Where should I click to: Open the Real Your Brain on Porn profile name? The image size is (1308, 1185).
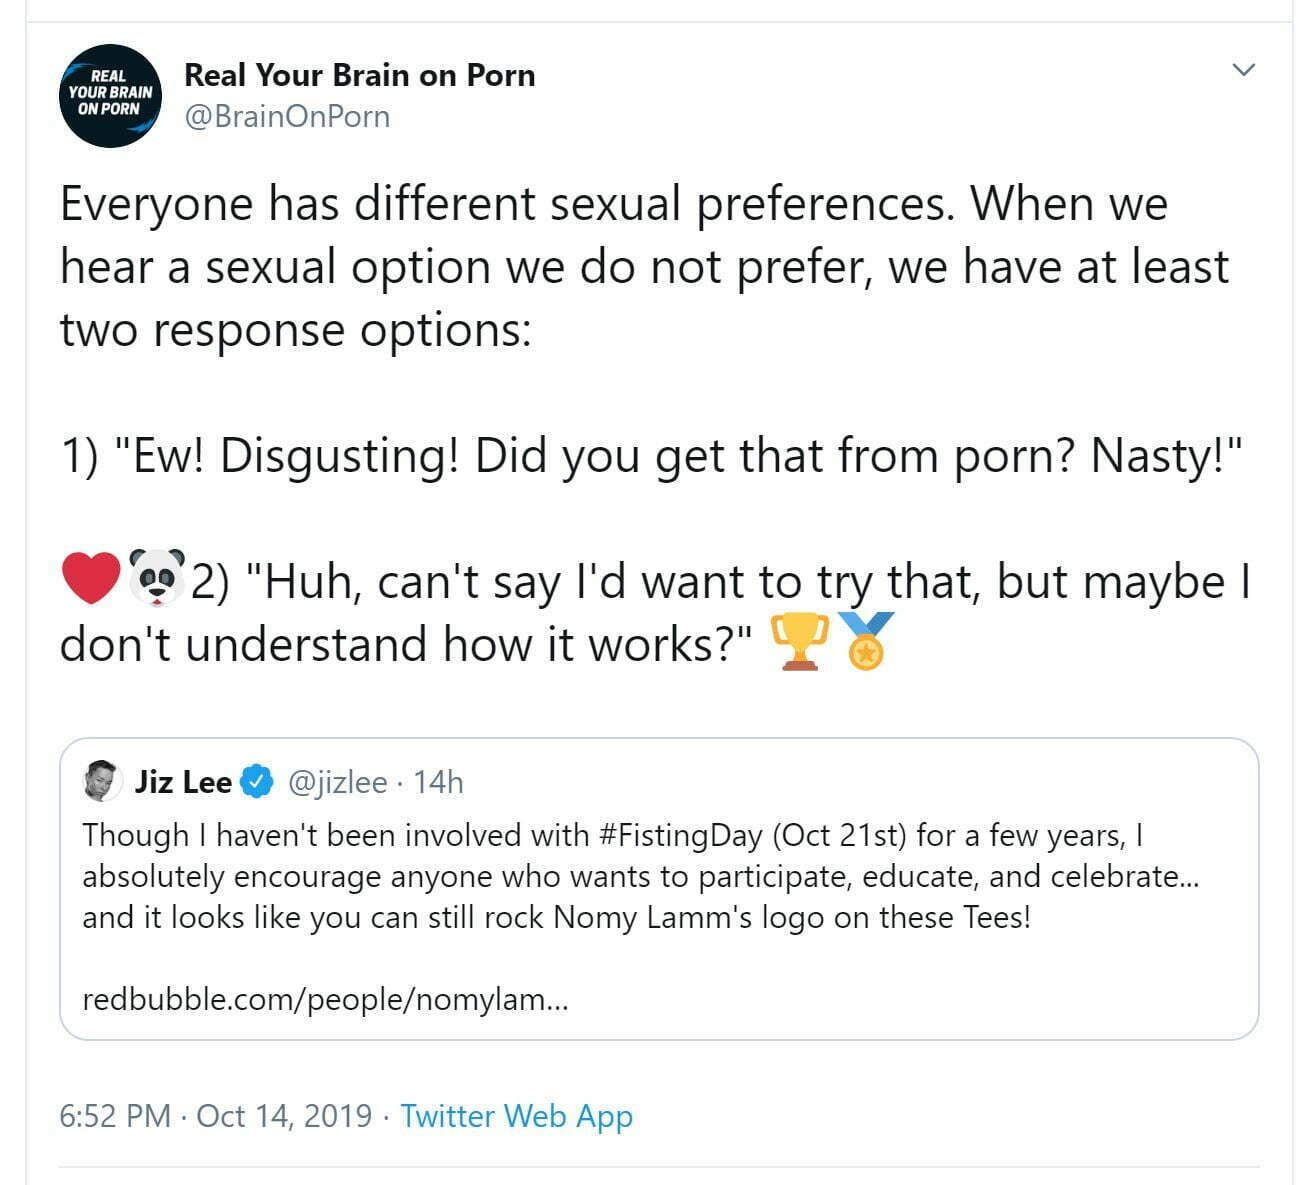[x=359, y=75]
